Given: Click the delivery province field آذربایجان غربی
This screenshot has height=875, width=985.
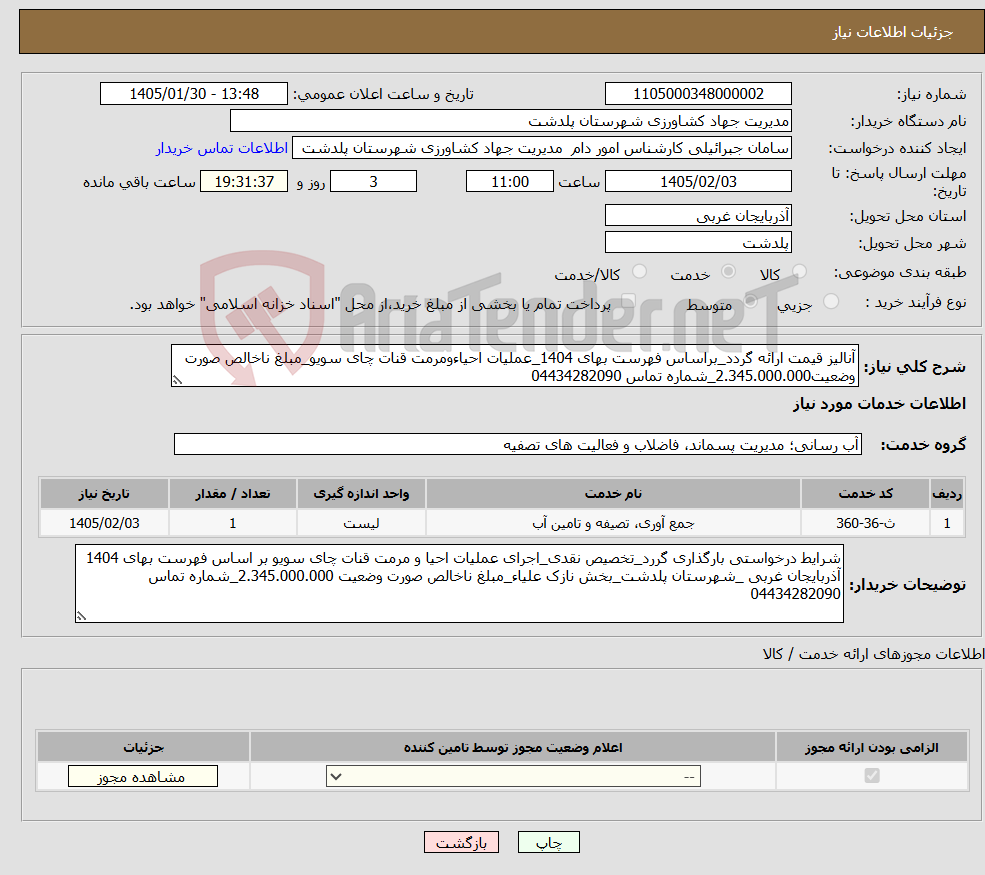Looking at the screenshot, I should coord(698,215).
